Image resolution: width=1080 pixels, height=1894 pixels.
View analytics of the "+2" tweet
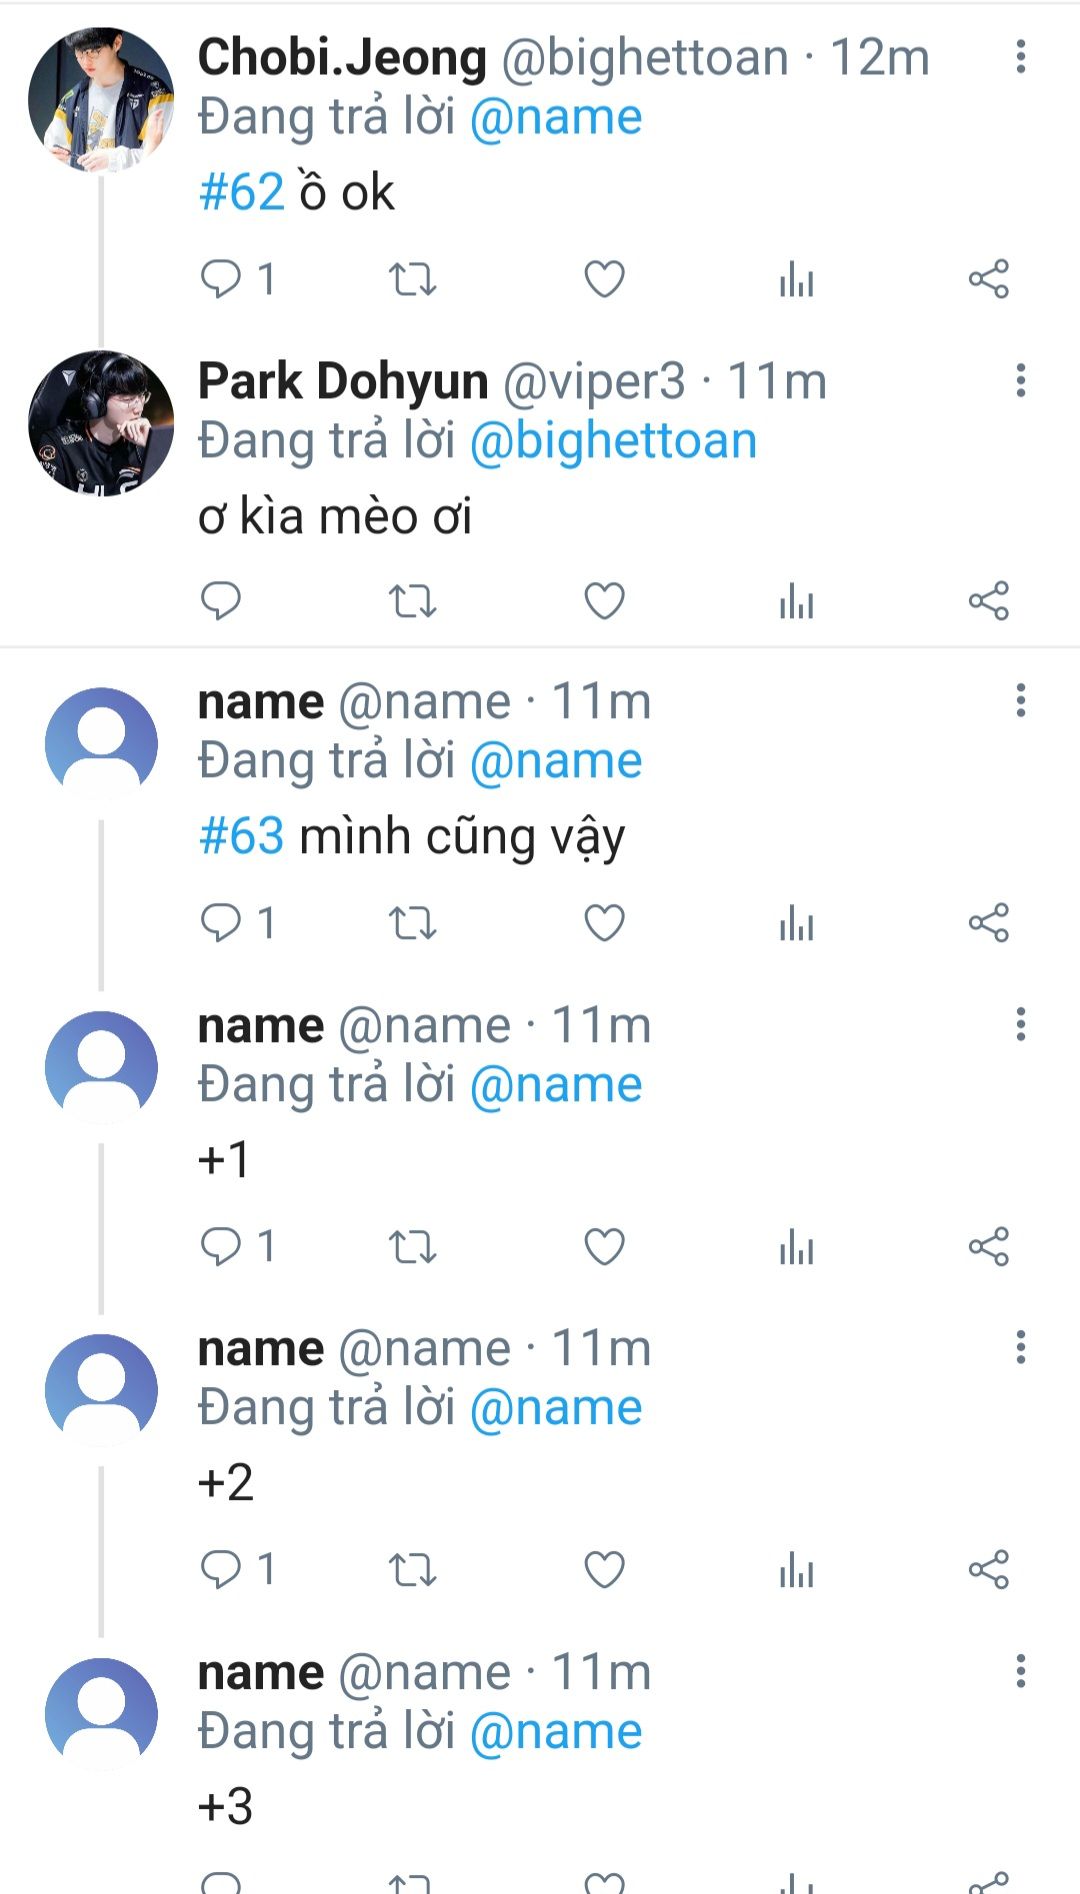pyautogui.click(x=796, y=1570)
